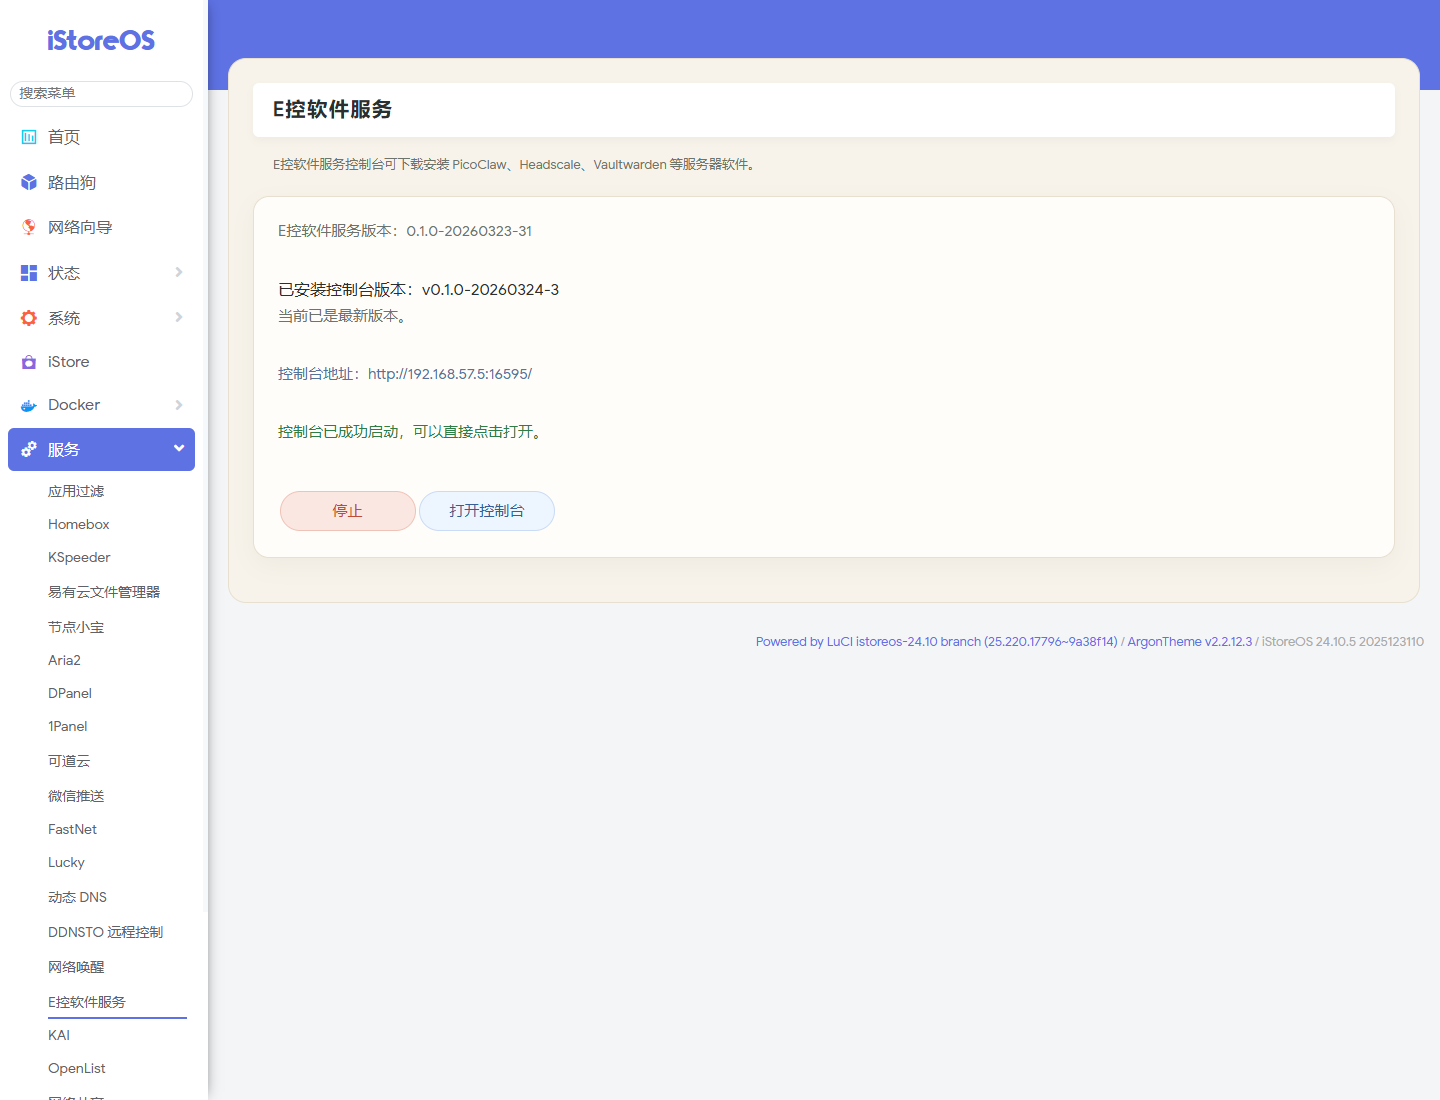
Task: Select DDNSTO 远程控制 from services
Action: tap(105, 932)
